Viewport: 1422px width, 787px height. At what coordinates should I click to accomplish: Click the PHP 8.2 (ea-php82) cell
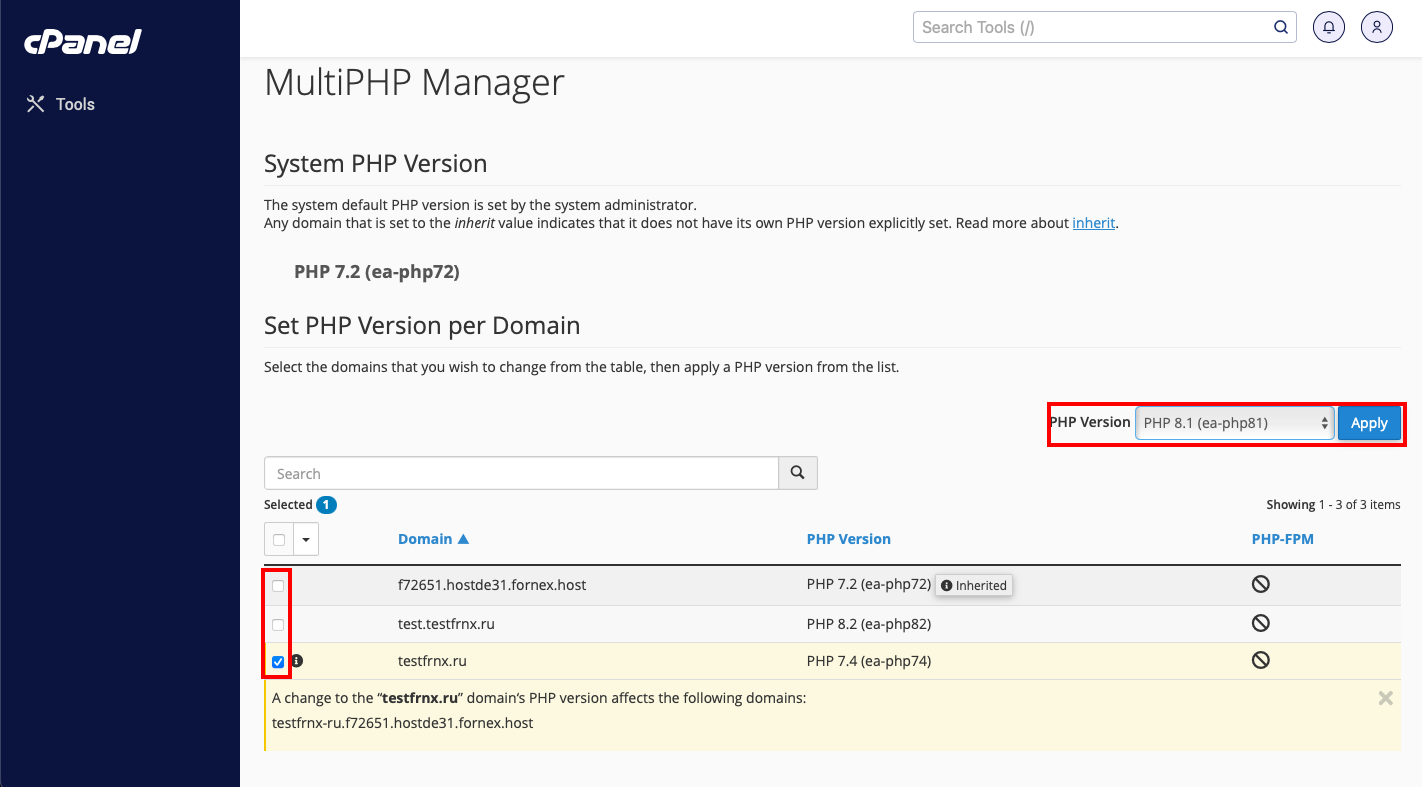[869, 624]
